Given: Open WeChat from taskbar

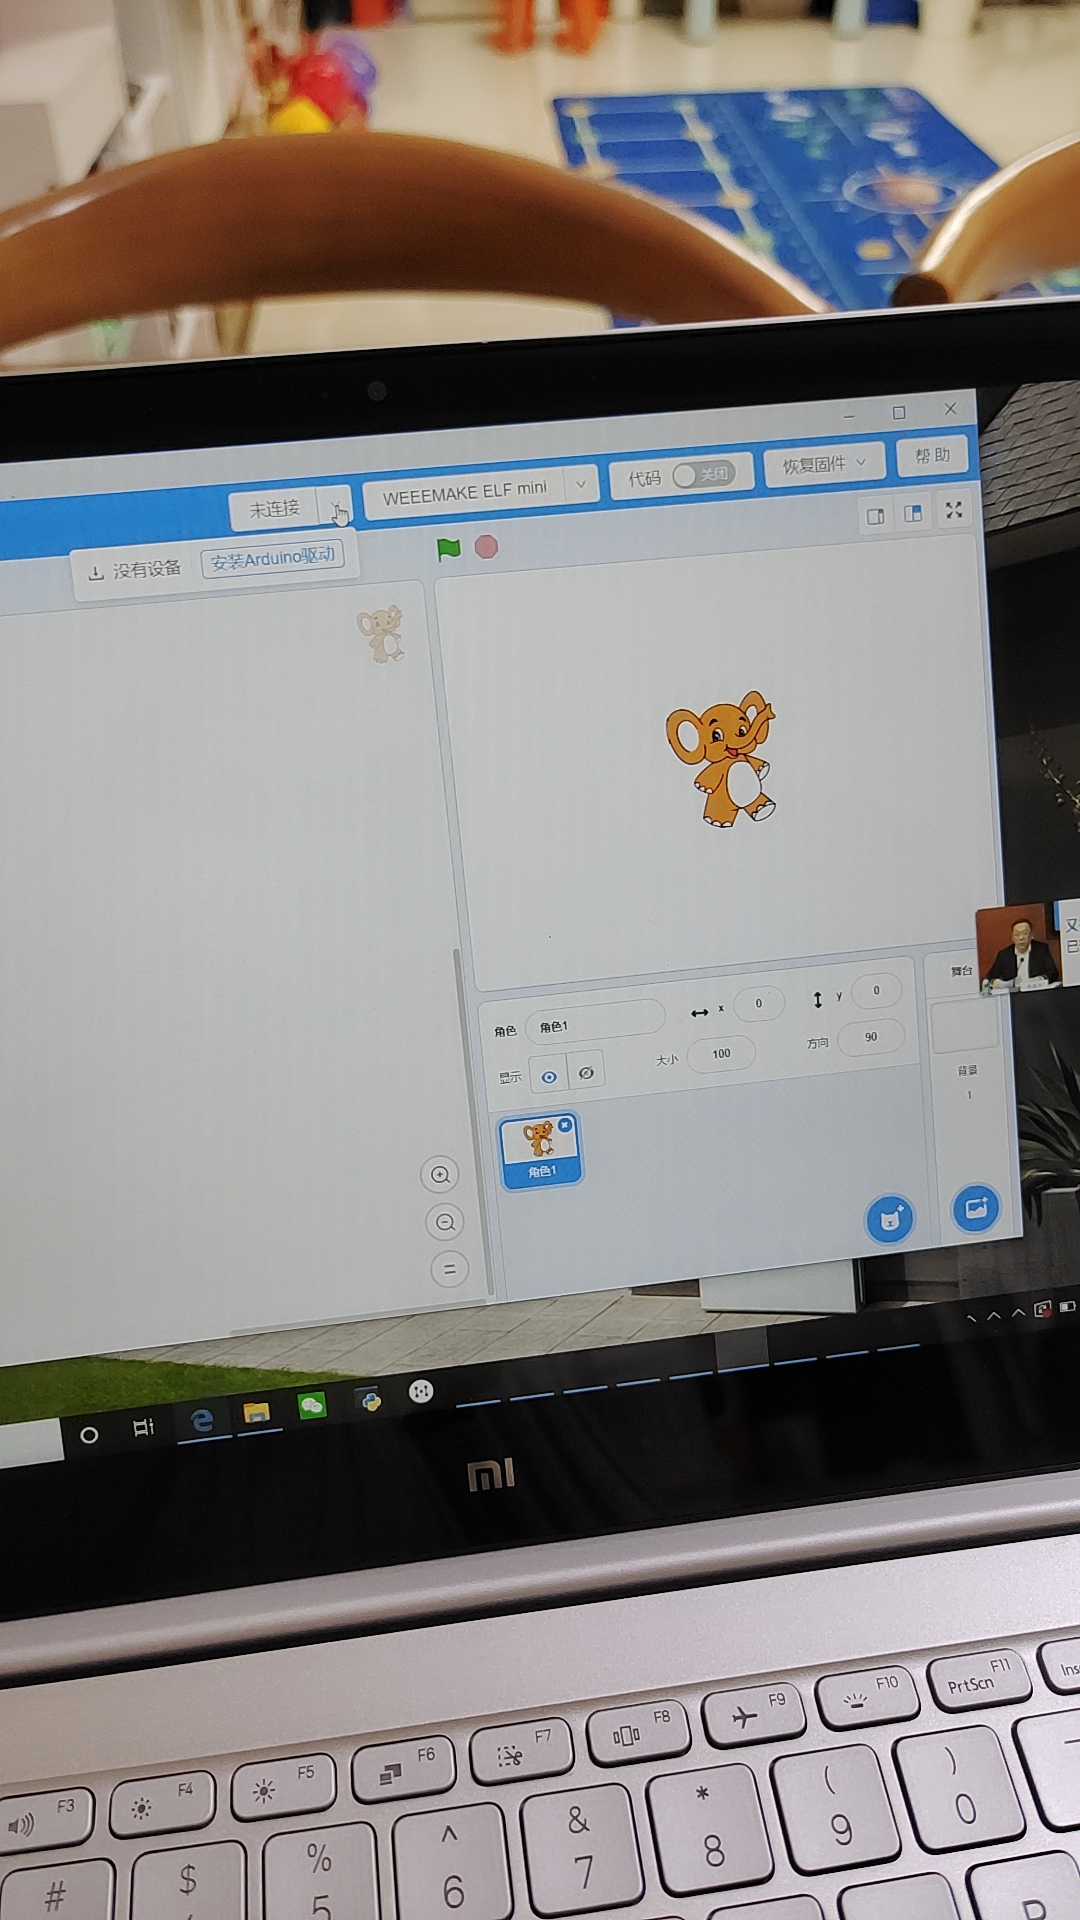Looking at the screenshot, I should [312, 1406].
